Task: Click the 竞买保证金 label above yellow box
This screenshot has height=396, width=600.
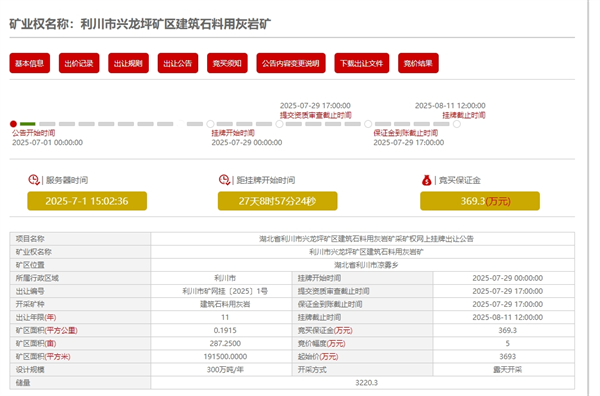Action: [460, 180]
